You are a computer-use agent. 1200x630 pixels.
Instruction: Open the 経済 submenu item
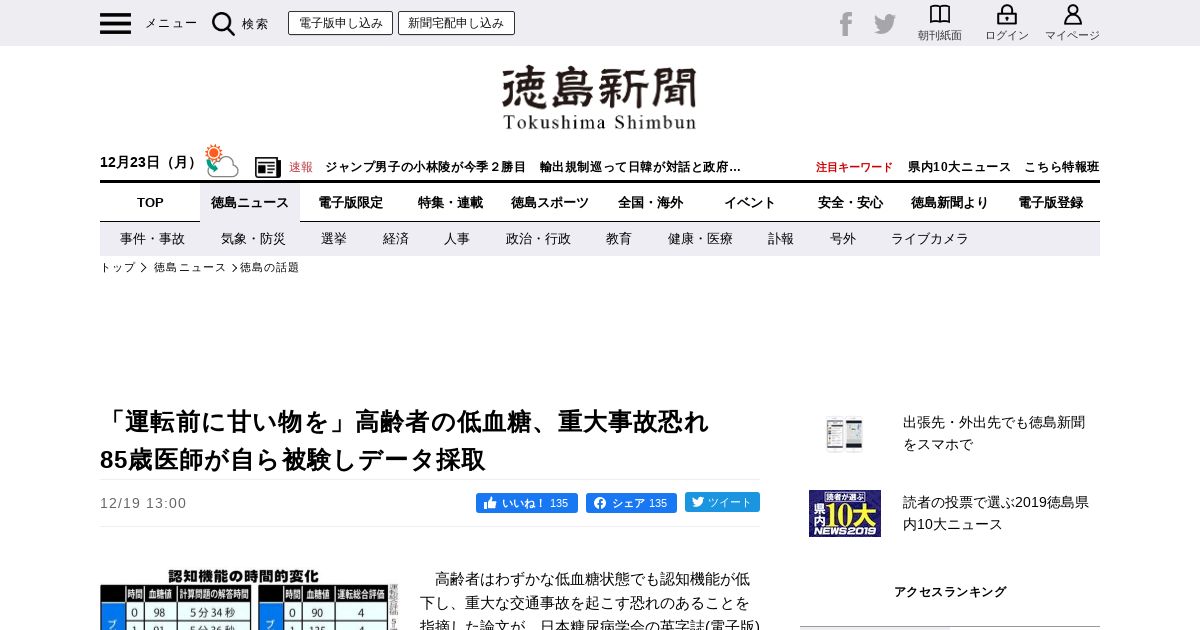tap(396, 239)
